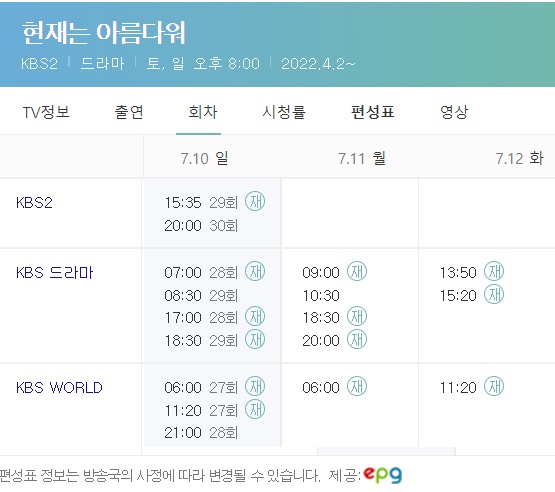Click the rerun icon beside 11:20 27회
The image size is (555, 492).
255,409
